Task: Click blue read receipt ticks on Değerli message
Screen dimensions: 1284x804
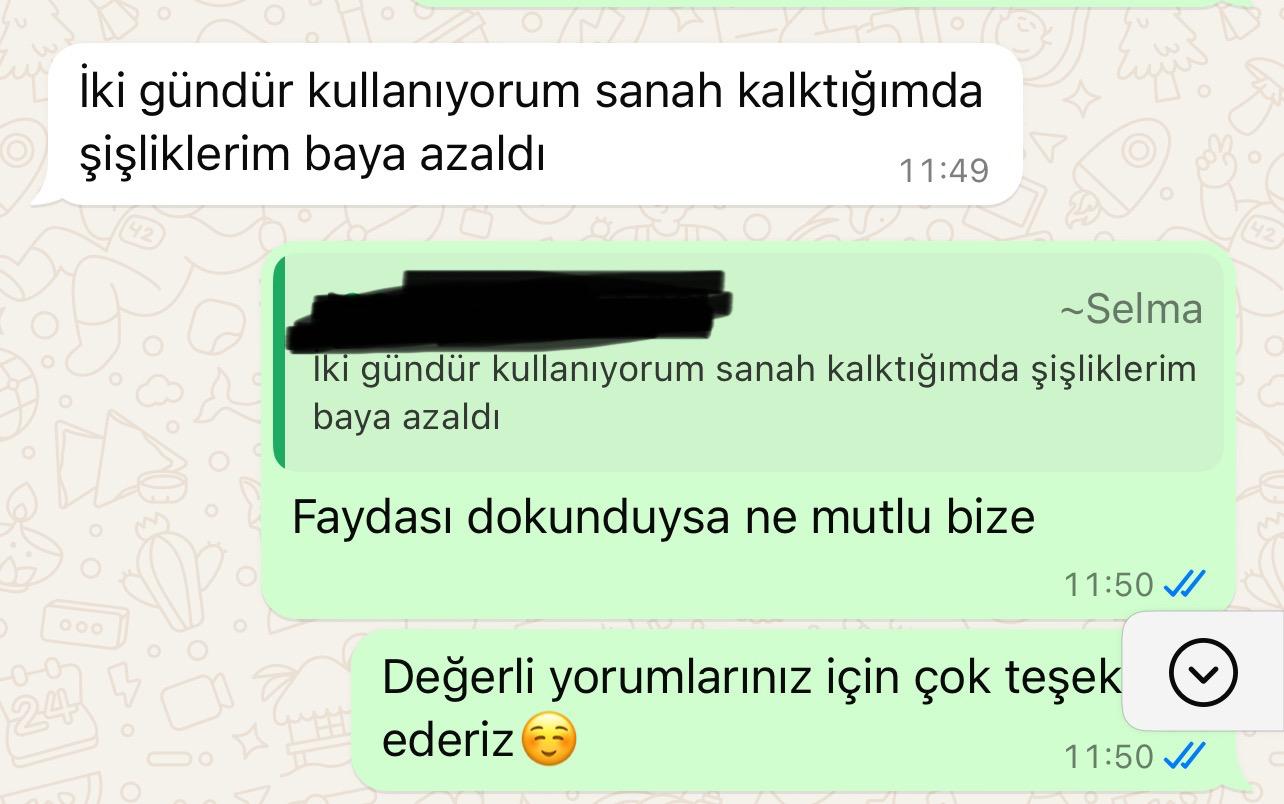Action: pyautogui.click(x=1185, y=756)
